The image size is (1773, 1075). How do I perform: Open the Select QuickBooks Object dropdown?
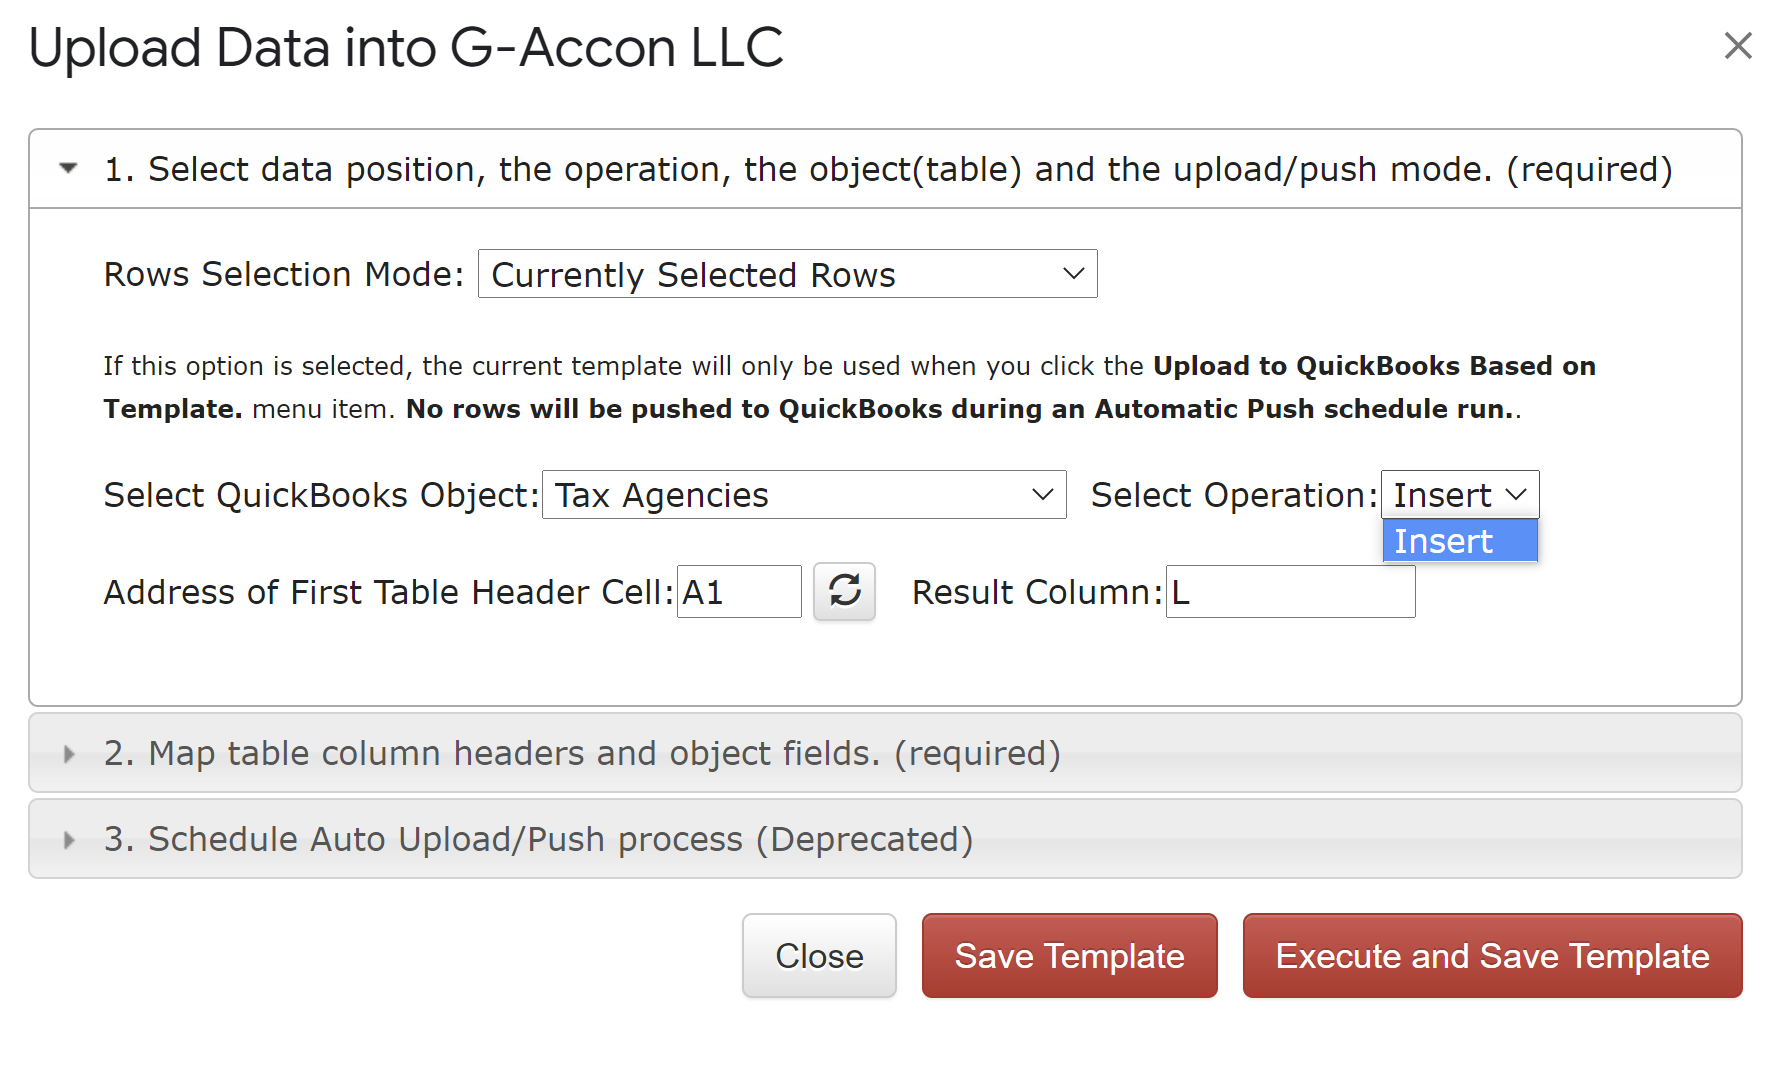click(x=802, y=495)
